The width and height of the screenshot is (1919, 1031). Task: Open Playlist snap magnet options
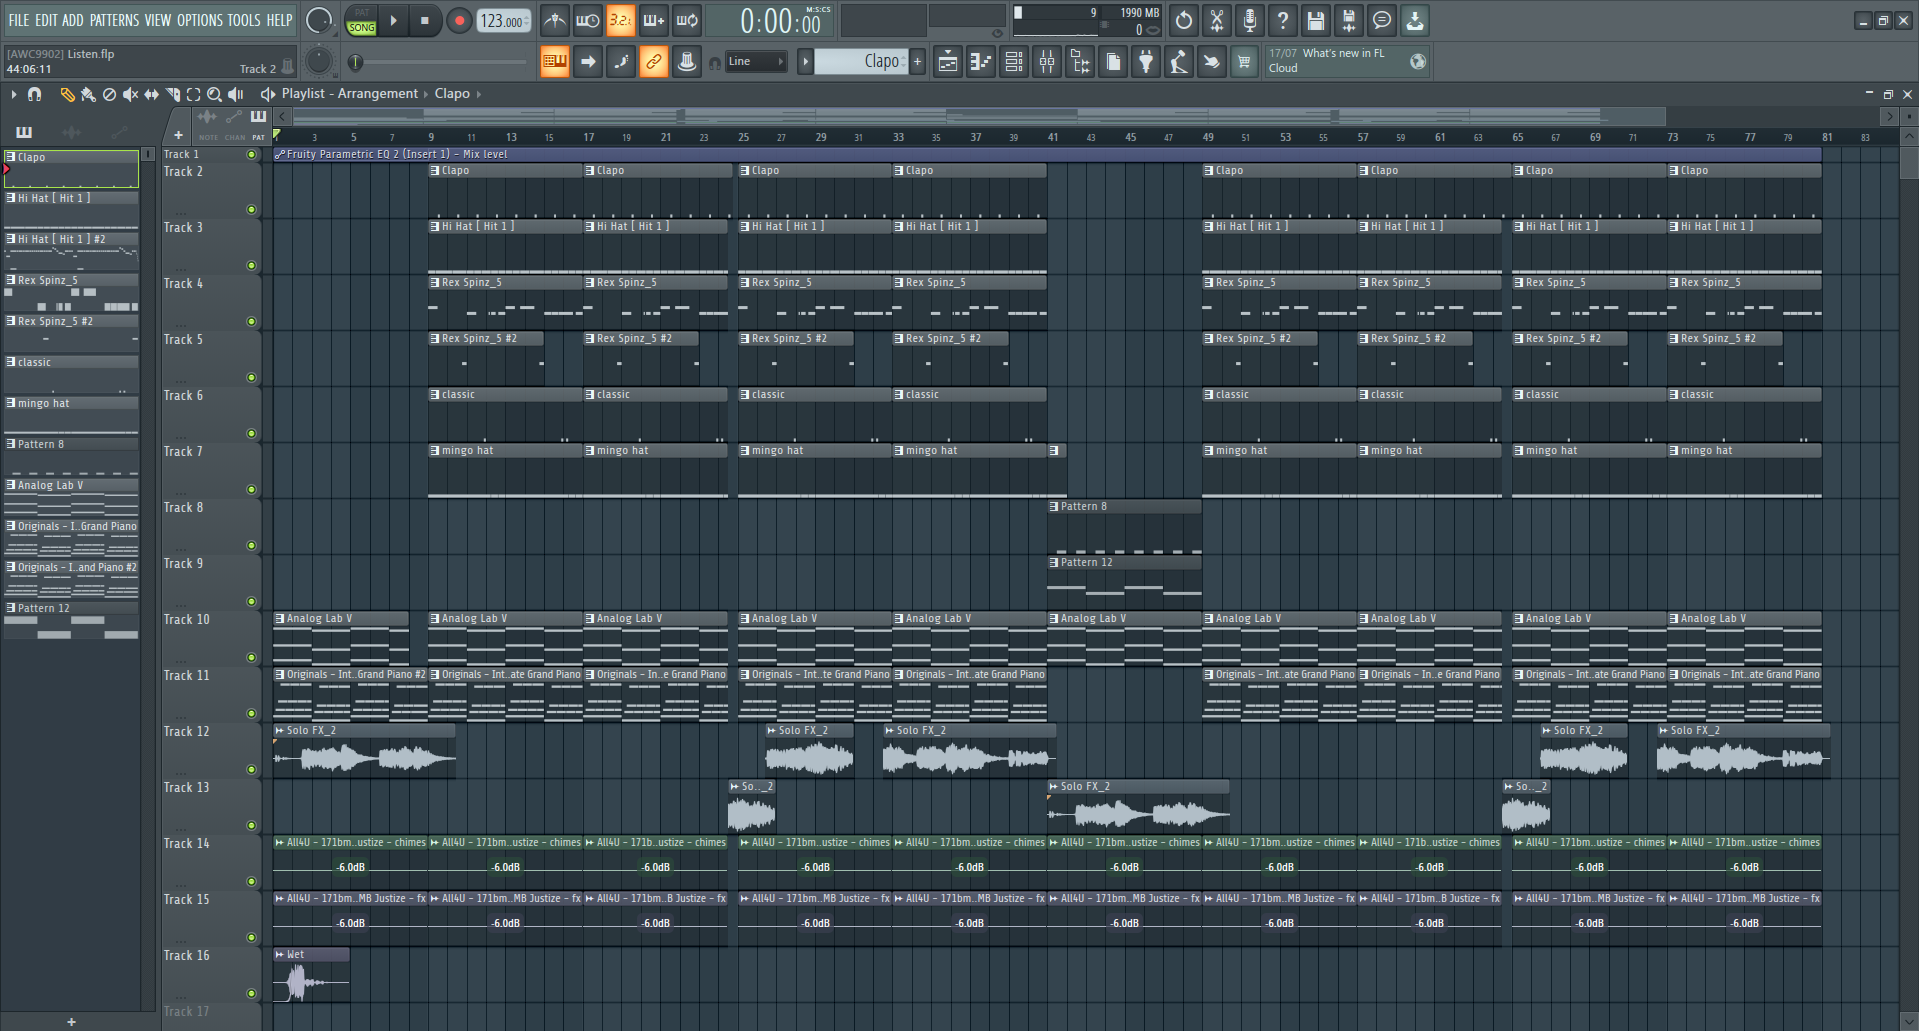coord(34,94)
